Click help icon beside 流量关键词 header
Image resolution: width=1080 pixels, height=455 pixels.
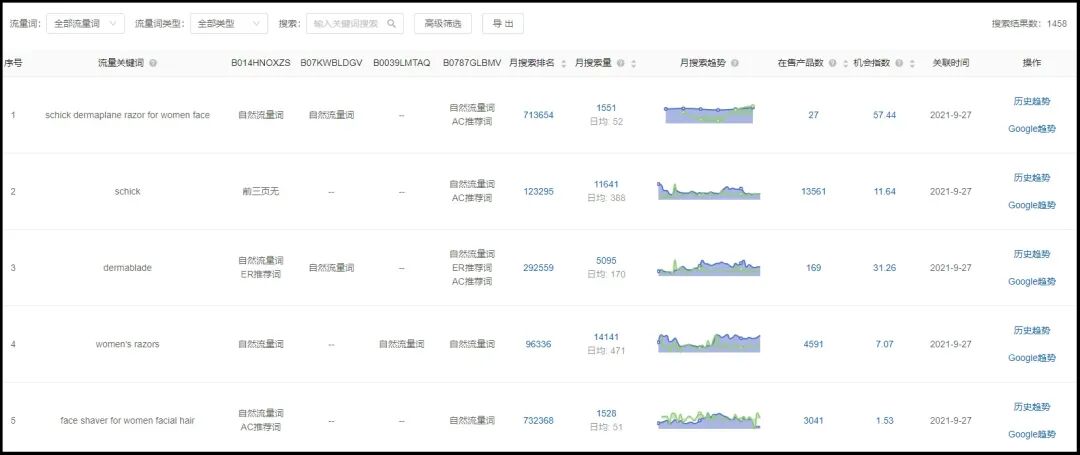pos(153,63)
